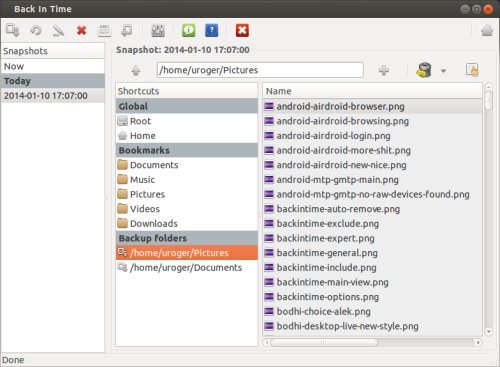This screenshot has width=500, height=367.
Task: Select backup folder /home/uroger/Pictures
Action: [x=187, y=253]
